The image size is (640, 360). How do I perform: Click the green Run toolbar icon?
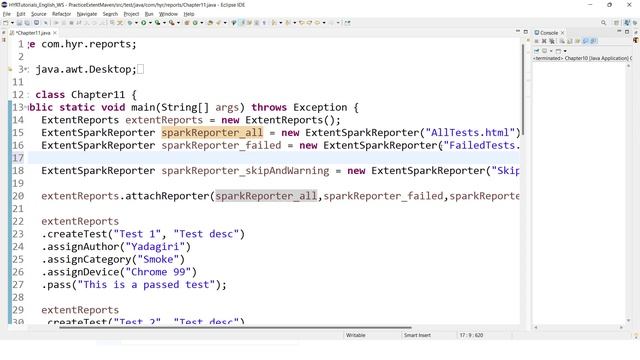[144, 23]
